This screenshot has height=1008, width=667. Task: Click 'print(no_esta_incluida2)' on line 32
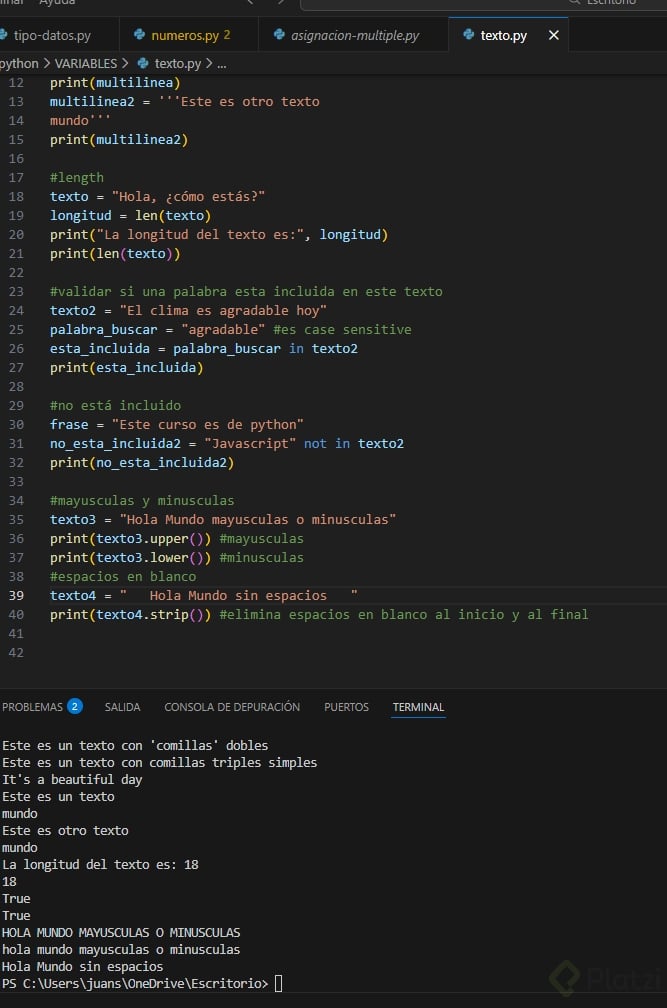(142, 463)
